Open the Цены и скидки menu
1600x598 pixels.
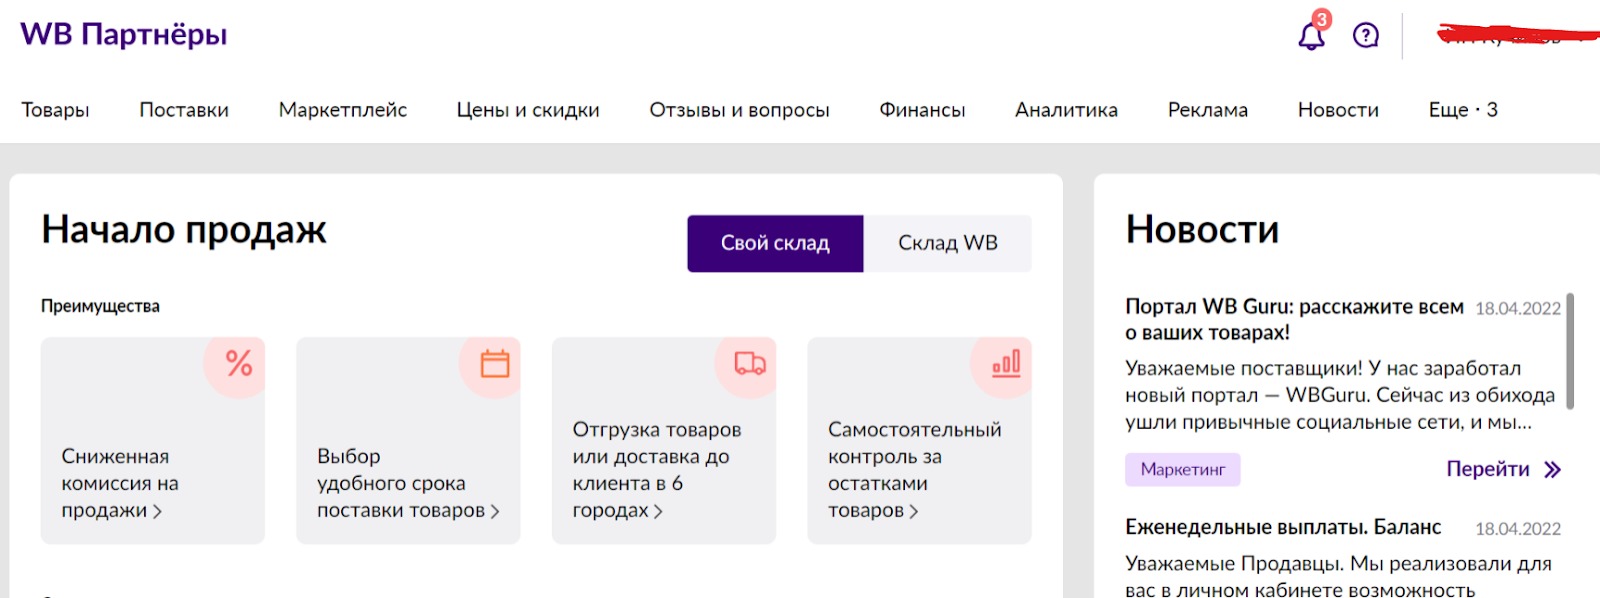528,110
